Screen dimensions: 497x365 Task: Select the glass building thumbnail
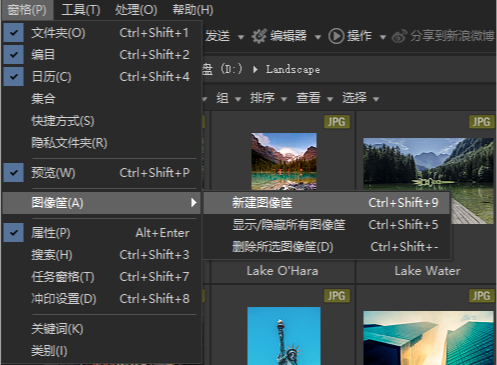428,338
